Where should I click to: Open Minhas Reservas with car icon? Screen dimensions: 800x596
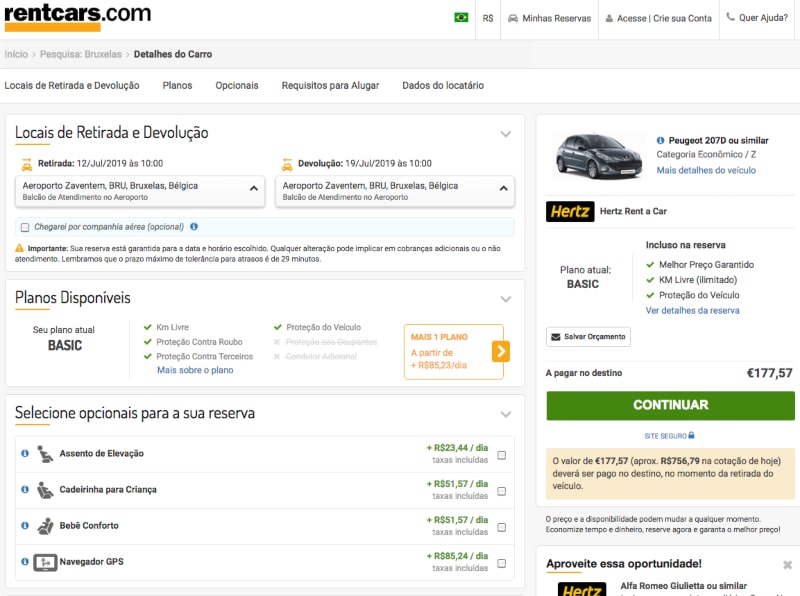(549, 18)
